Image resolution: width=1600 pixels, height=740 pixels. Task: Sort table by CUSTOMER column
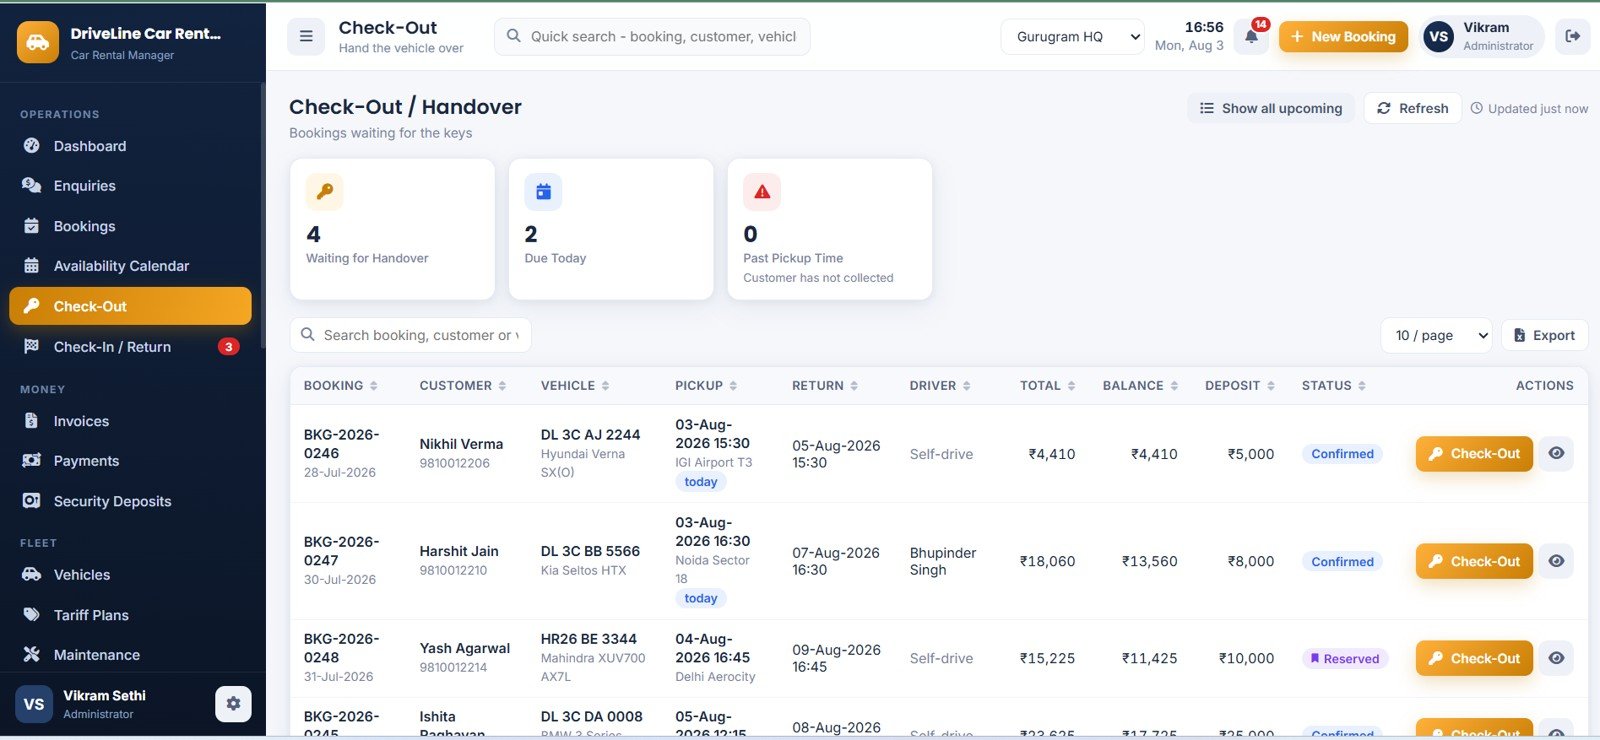463,386
